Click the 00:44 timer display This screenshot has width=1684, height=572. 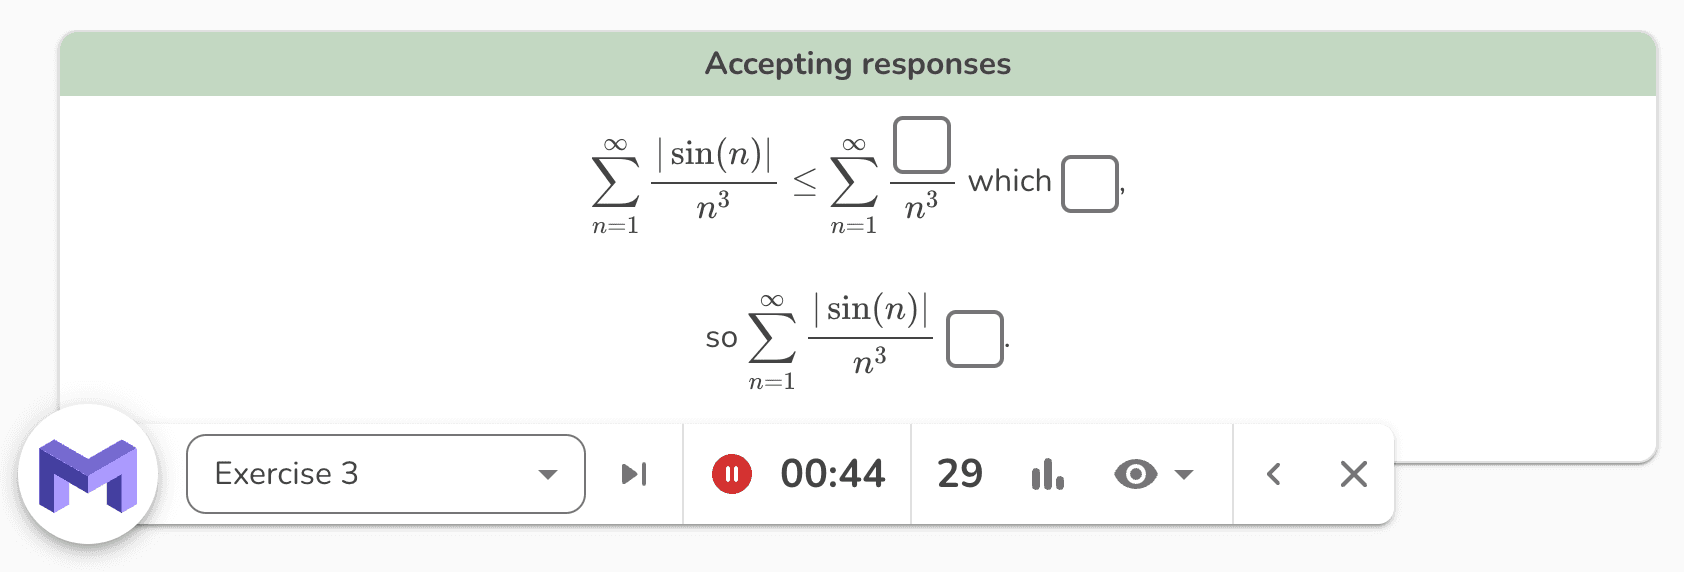click(832, 474)
